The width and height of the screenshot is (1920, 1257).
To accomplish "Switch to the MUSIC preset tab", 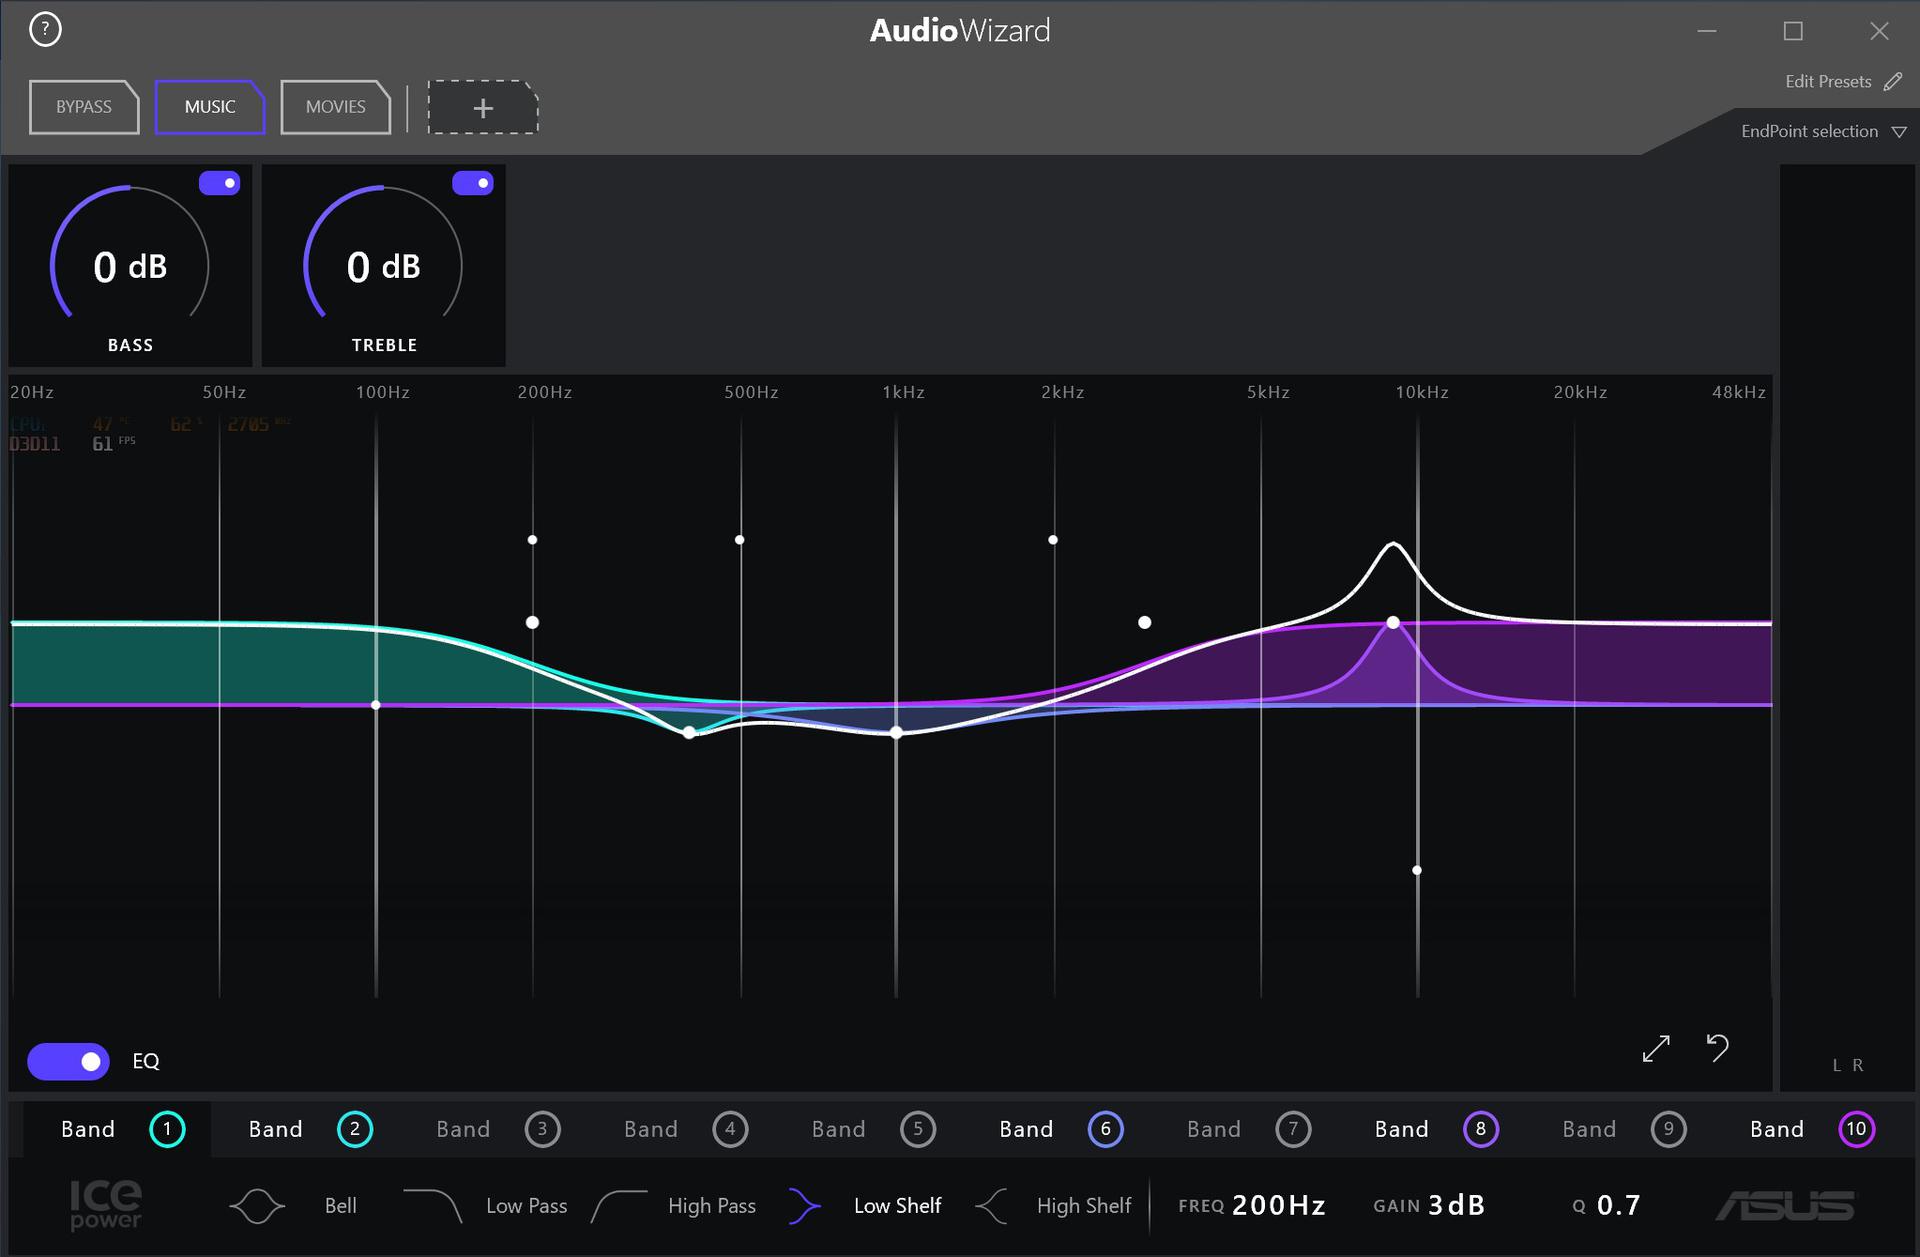I will 210,105.
